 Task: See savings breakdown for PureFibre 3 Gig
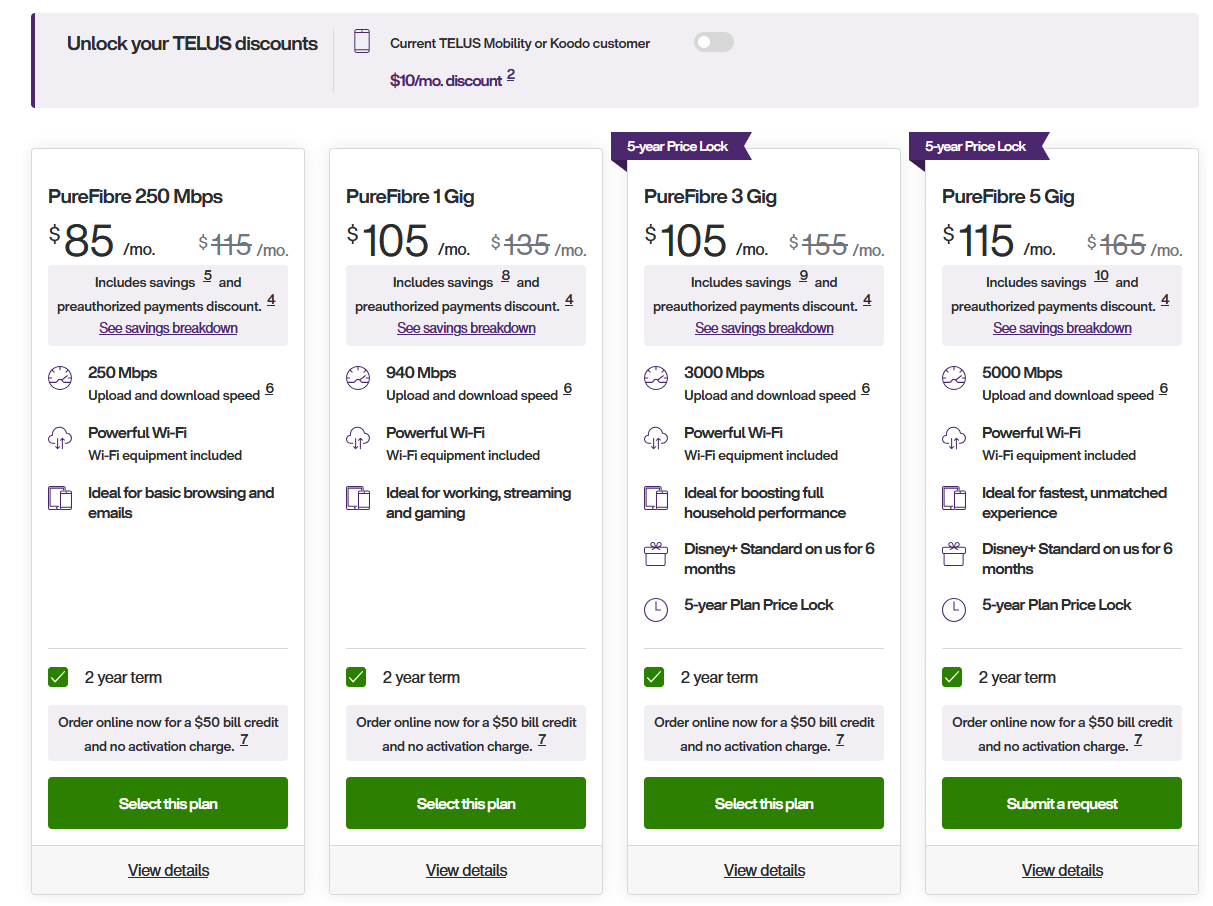764,328
